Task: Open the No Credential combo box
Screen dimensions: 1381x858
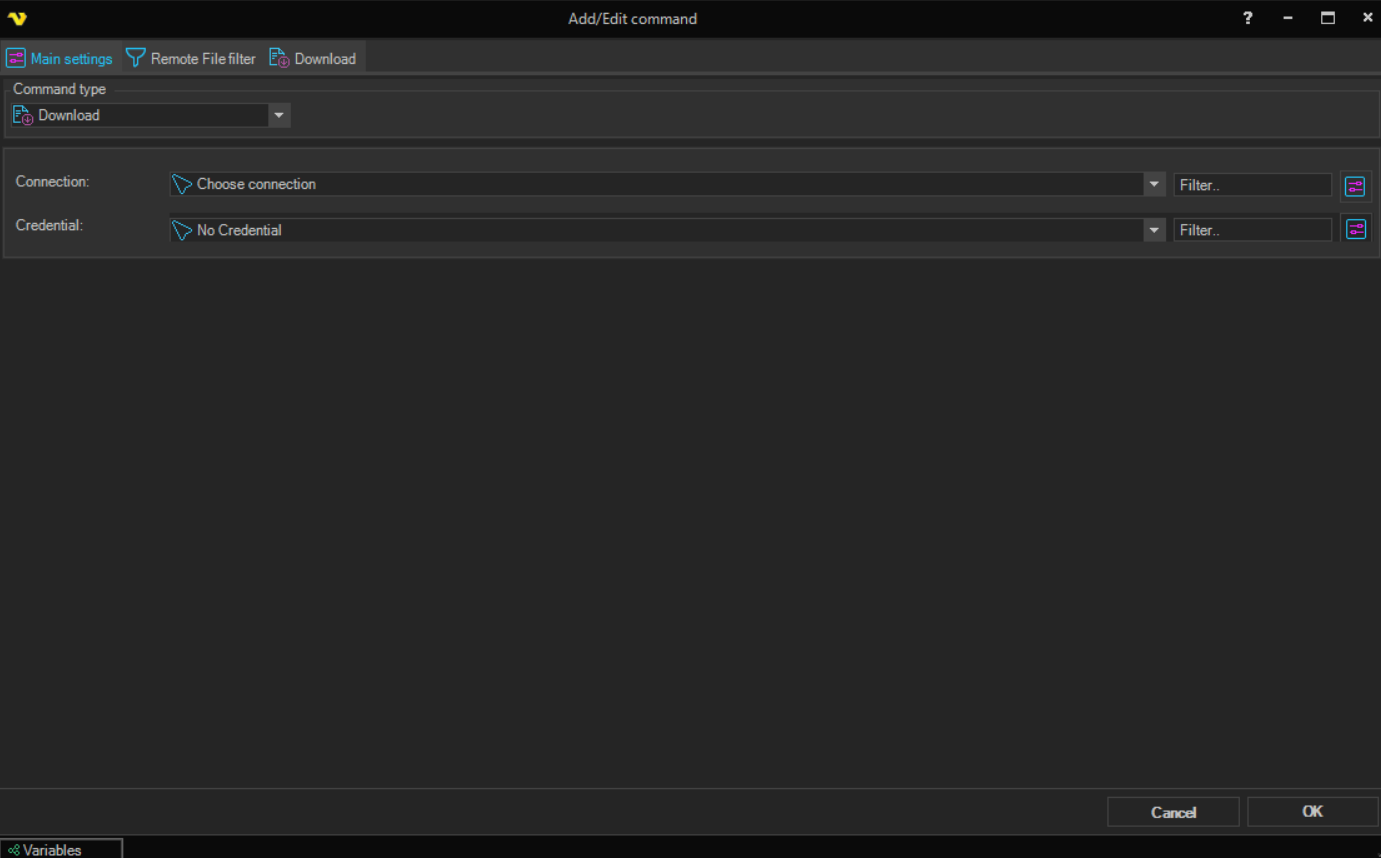Action: (x=656, y=230)
